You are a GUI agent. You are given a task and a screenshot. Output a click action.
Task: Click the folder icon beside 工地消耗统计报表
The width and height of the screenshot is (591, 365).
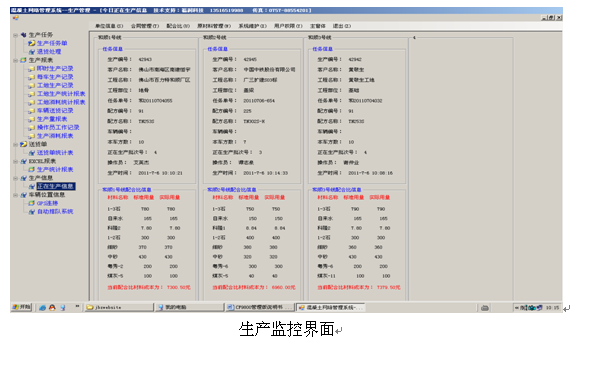pyautogui.click(x=32, y=102)
